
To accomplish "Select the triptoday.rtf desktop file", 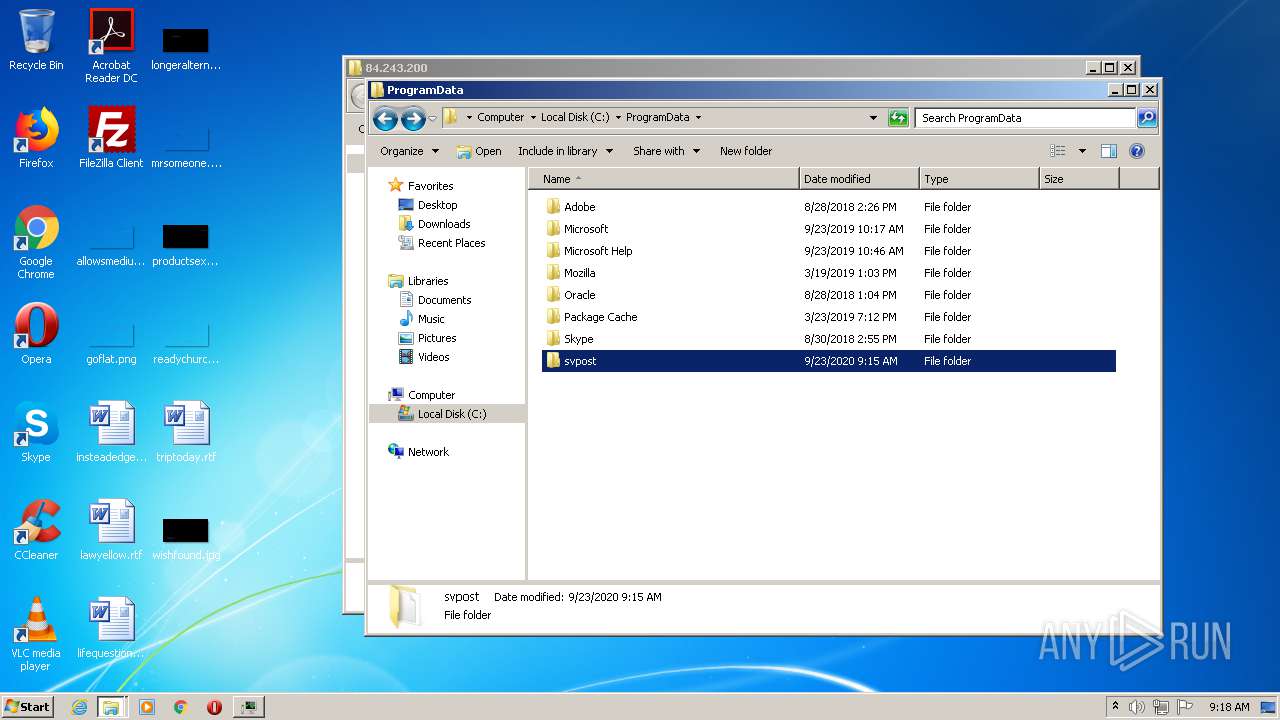I will [x=186, y=432].
